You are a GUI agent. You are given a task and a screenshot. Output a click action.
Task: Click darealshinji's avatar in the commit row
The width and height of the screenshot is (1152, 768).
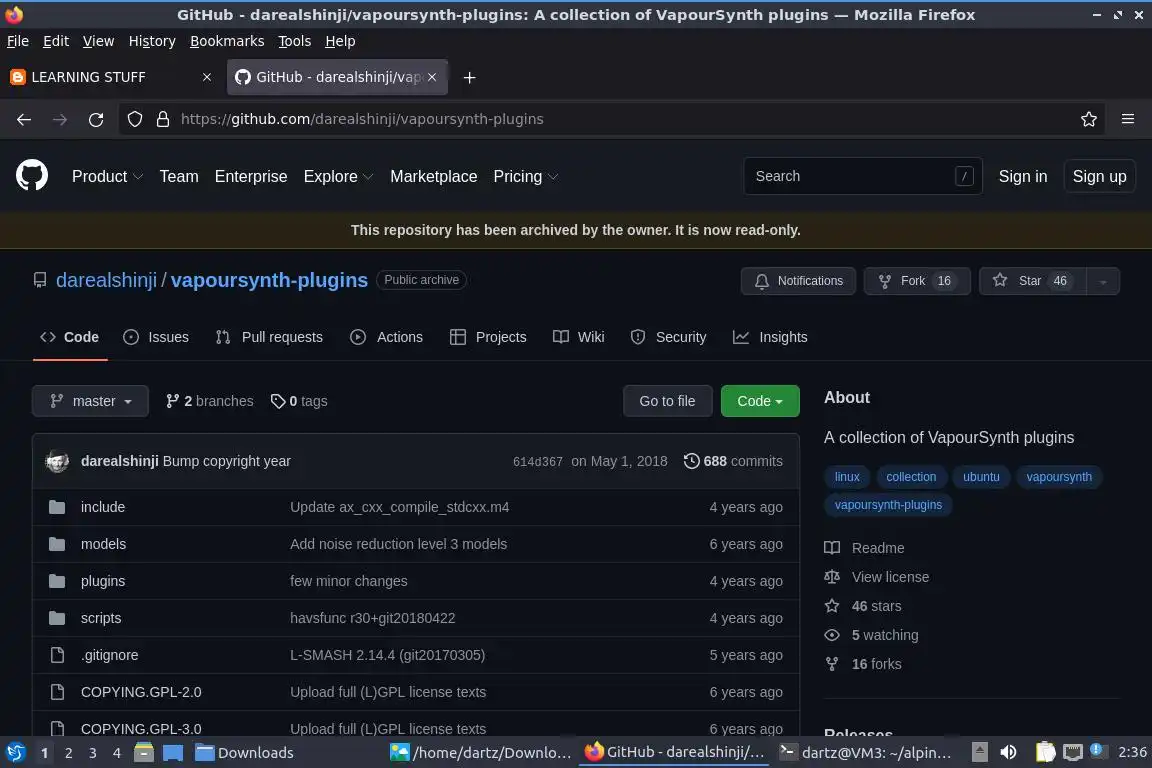(x=57, y=461)
